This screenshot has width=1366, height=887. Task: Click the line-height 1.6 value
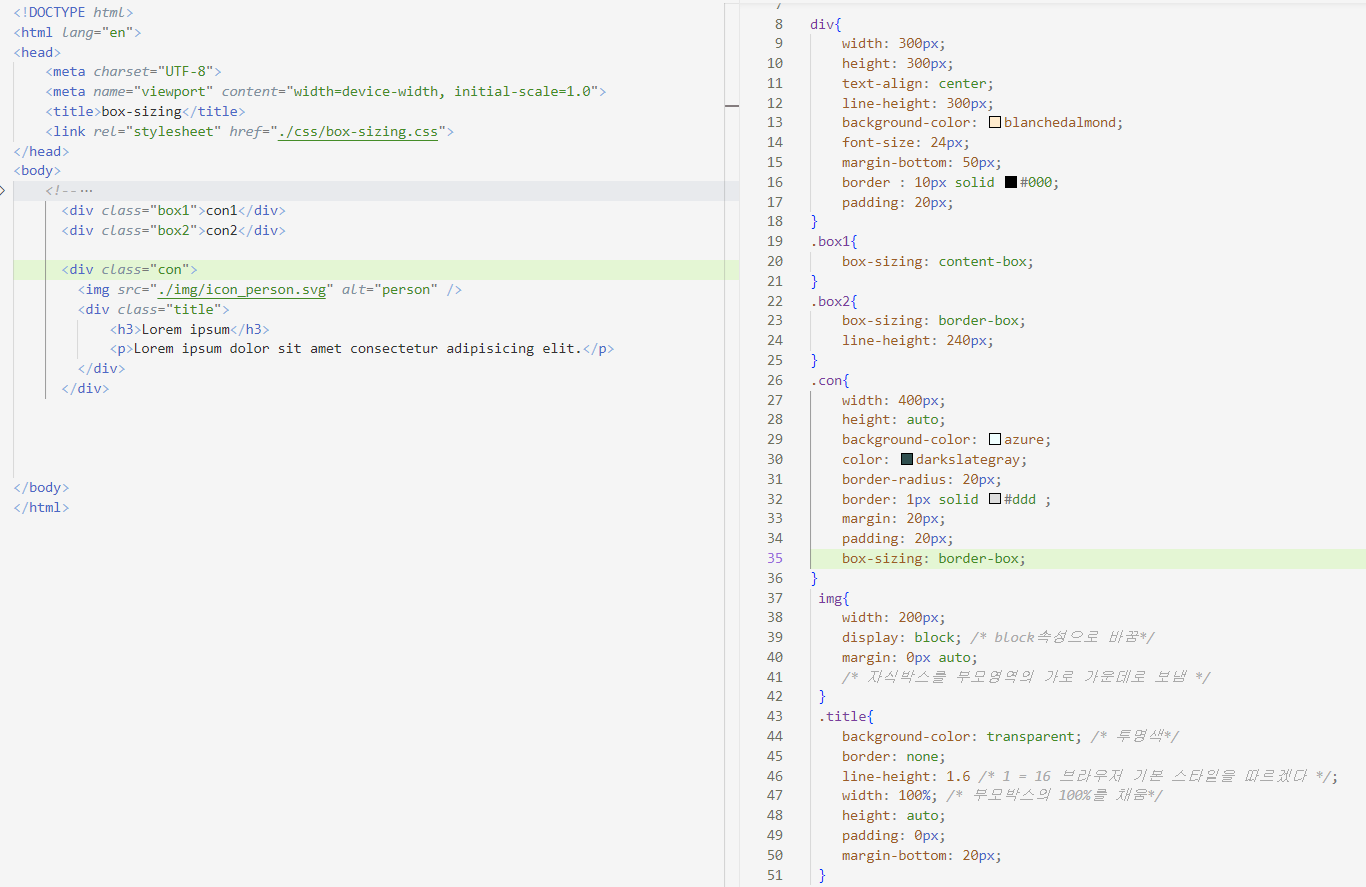coord(958,776)
